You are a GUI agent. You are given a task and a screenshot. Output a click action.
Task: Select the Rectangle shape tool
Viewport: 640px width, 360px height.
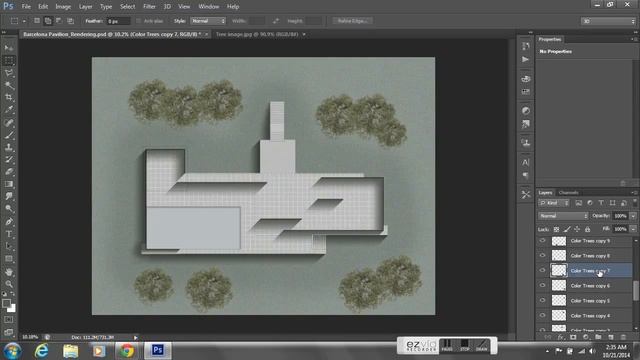[9, 259]
